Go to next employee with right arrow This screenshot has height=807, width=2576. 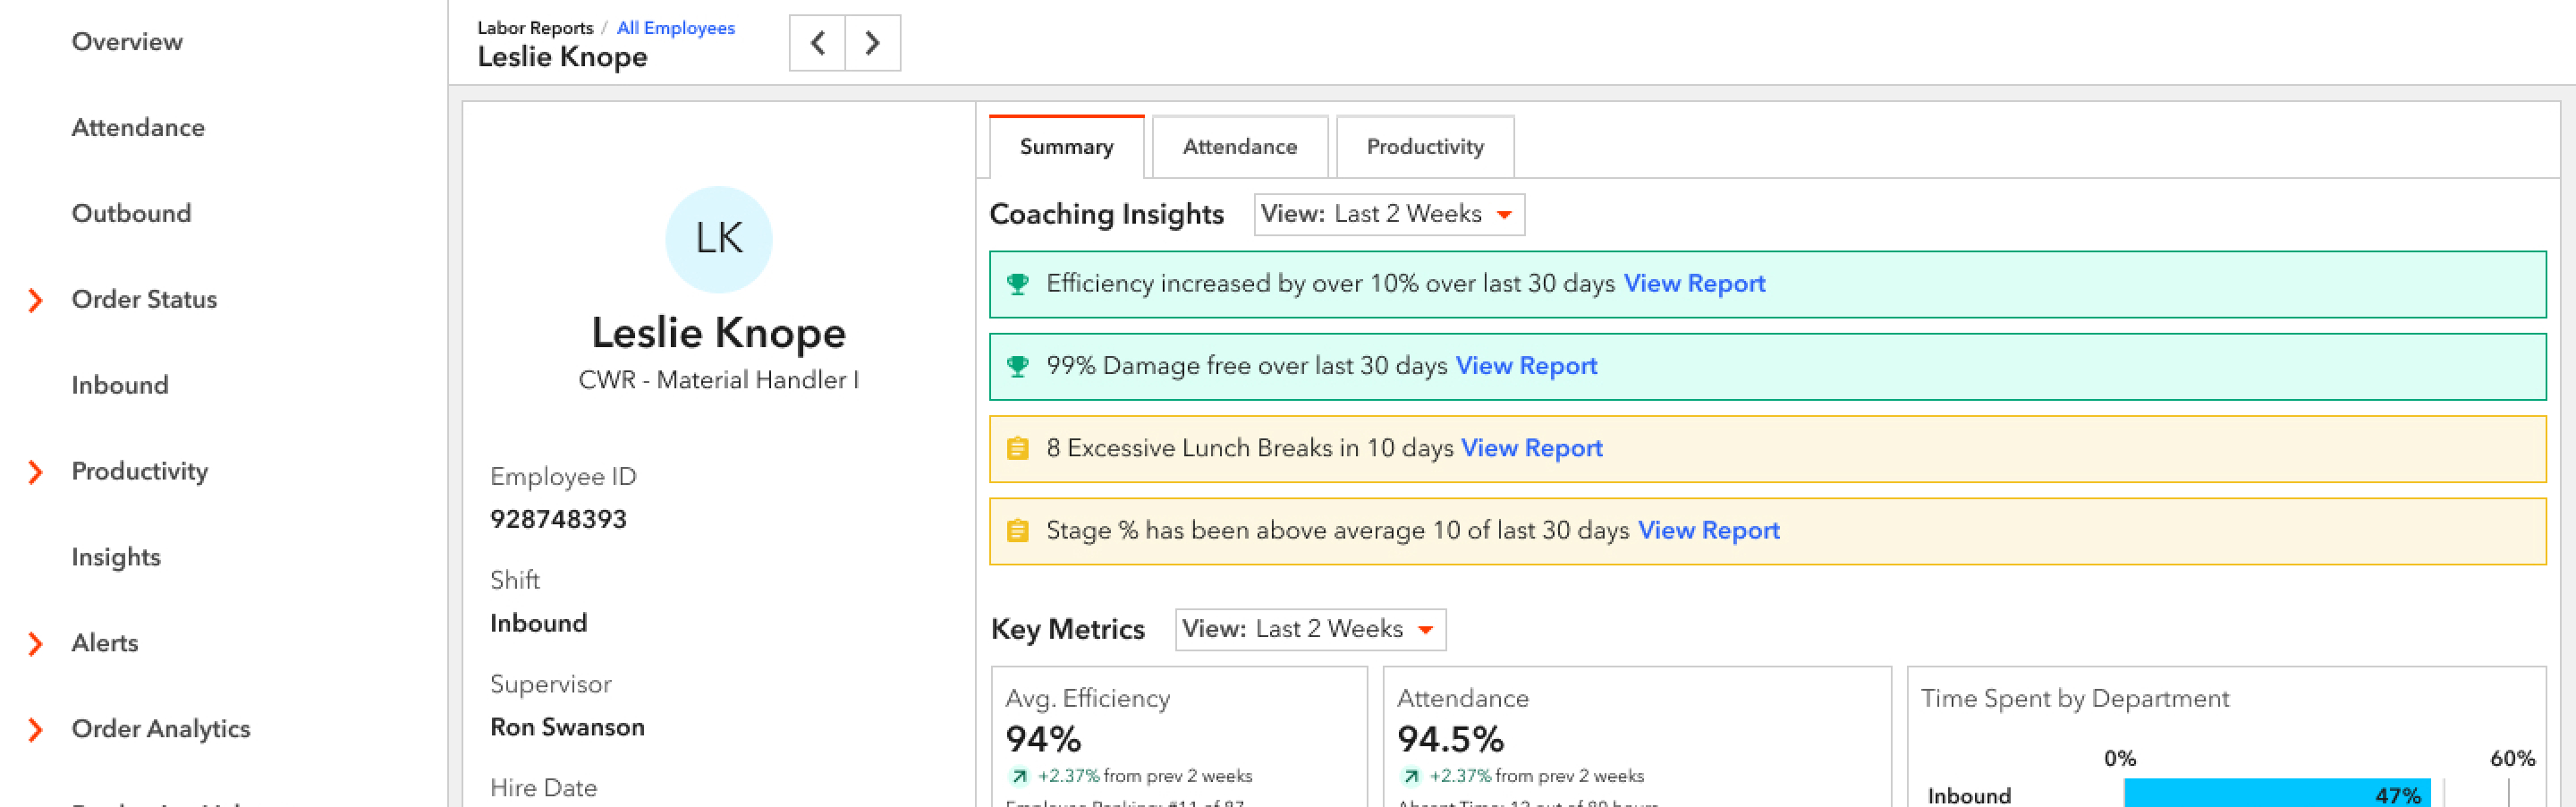click(872, 43)
